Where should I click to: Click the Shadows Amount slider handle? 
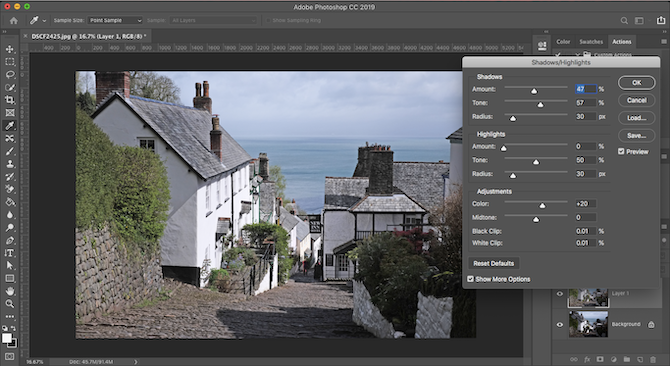pos(534,91)
